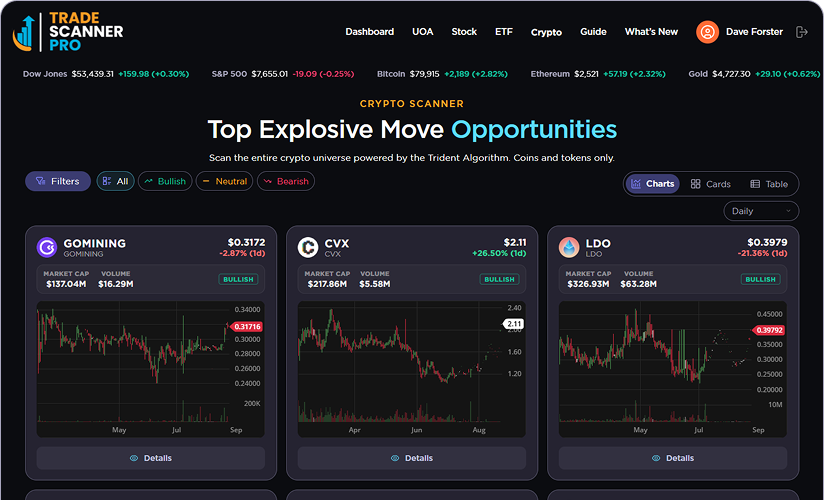This screenshot has height=500, width=824.
Task: Click the LDO -21.36% (1d) change
Action: pos(763,253)
